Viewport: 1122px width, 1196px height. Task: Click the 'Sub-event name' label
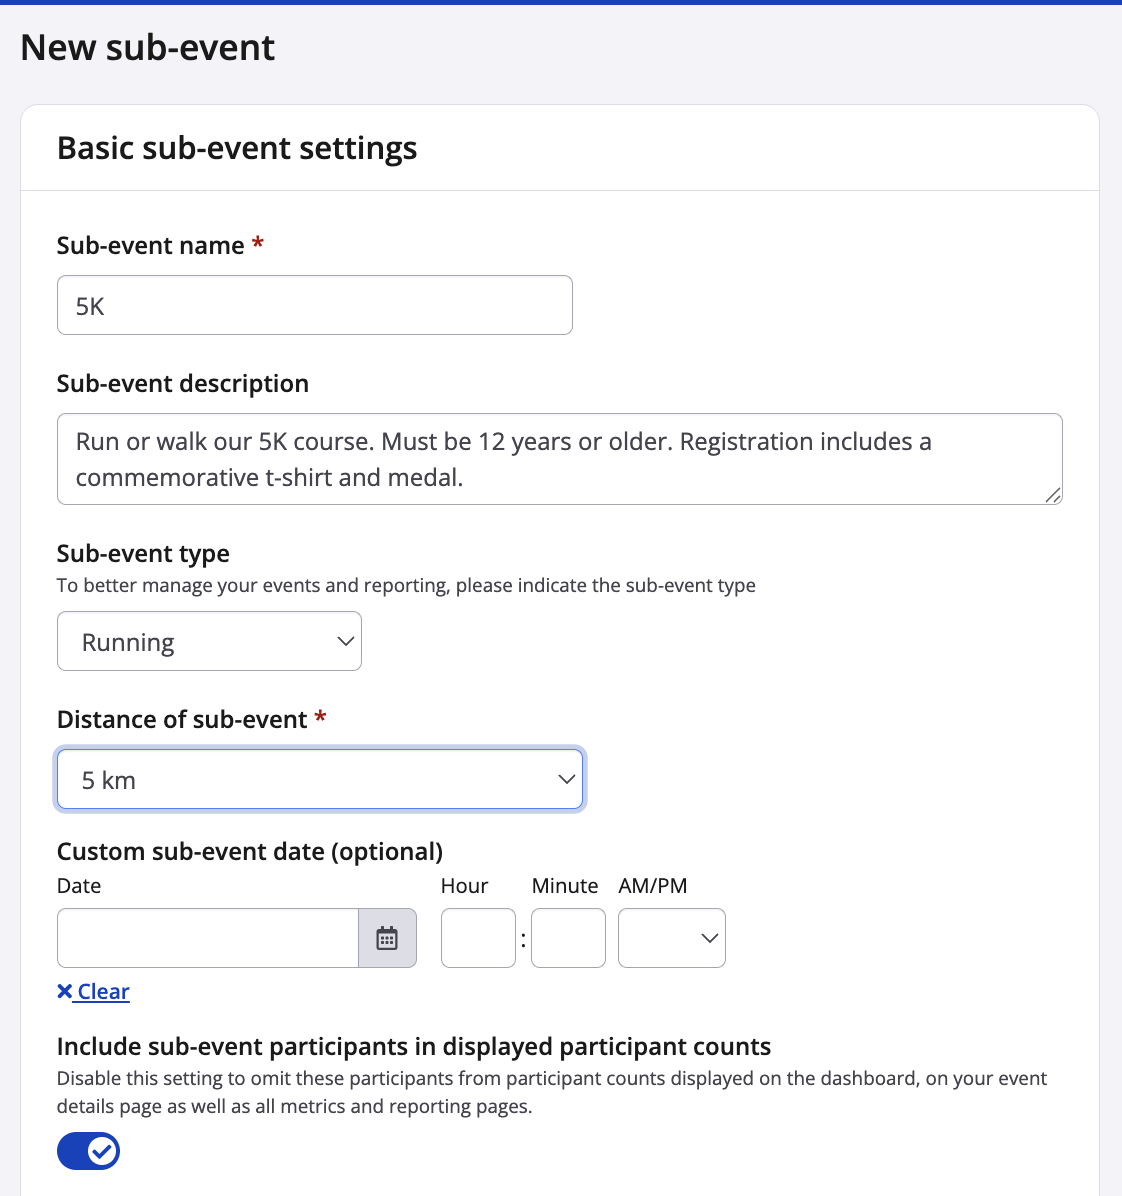pyautogui.click(x=150, y=245)
